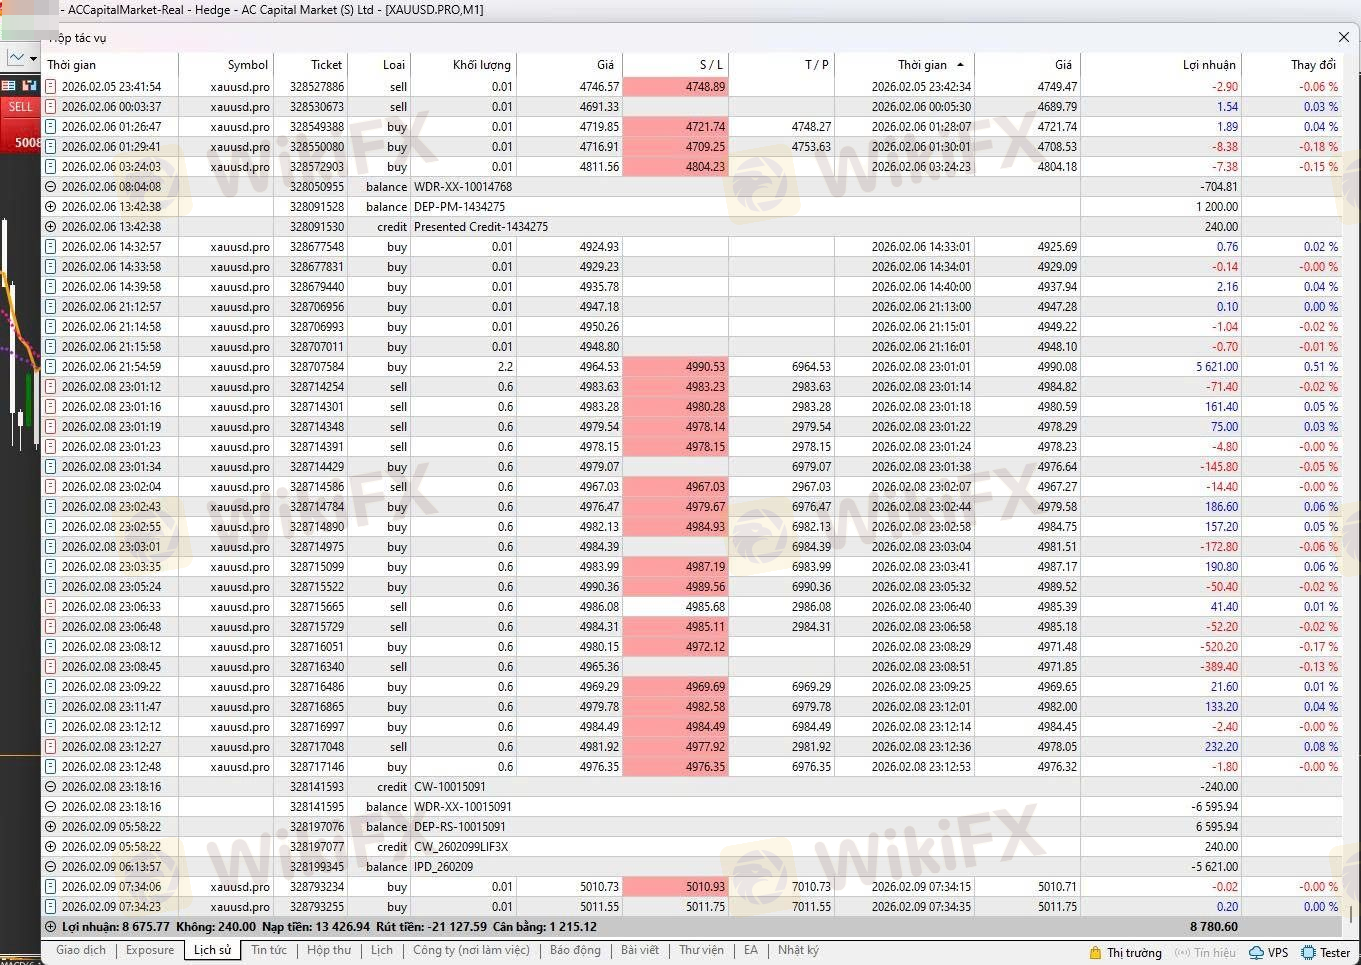Click the credit icon for CW_2602099LIF3X
This screenshot has width=1361, height=965.
tap(51, 847)
